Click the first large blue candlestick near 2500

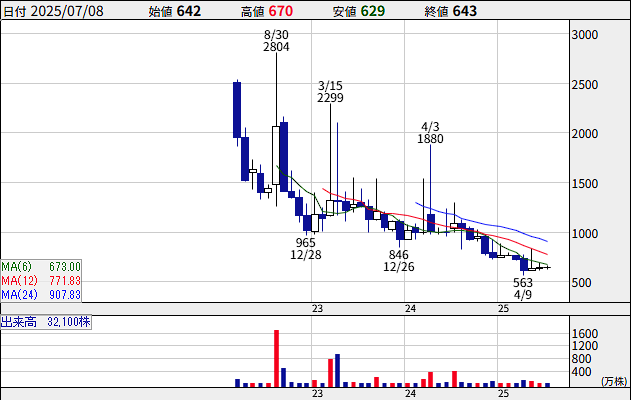click(x=237, y=109)
